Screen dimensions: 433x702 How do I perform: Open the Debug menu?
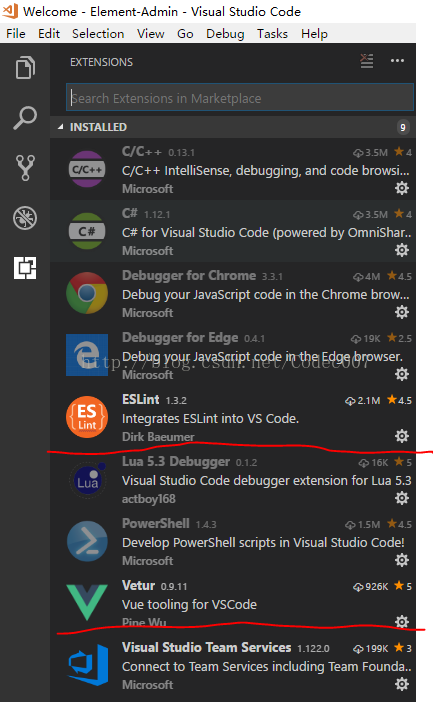pyautogui.click(x=225, y=34)
